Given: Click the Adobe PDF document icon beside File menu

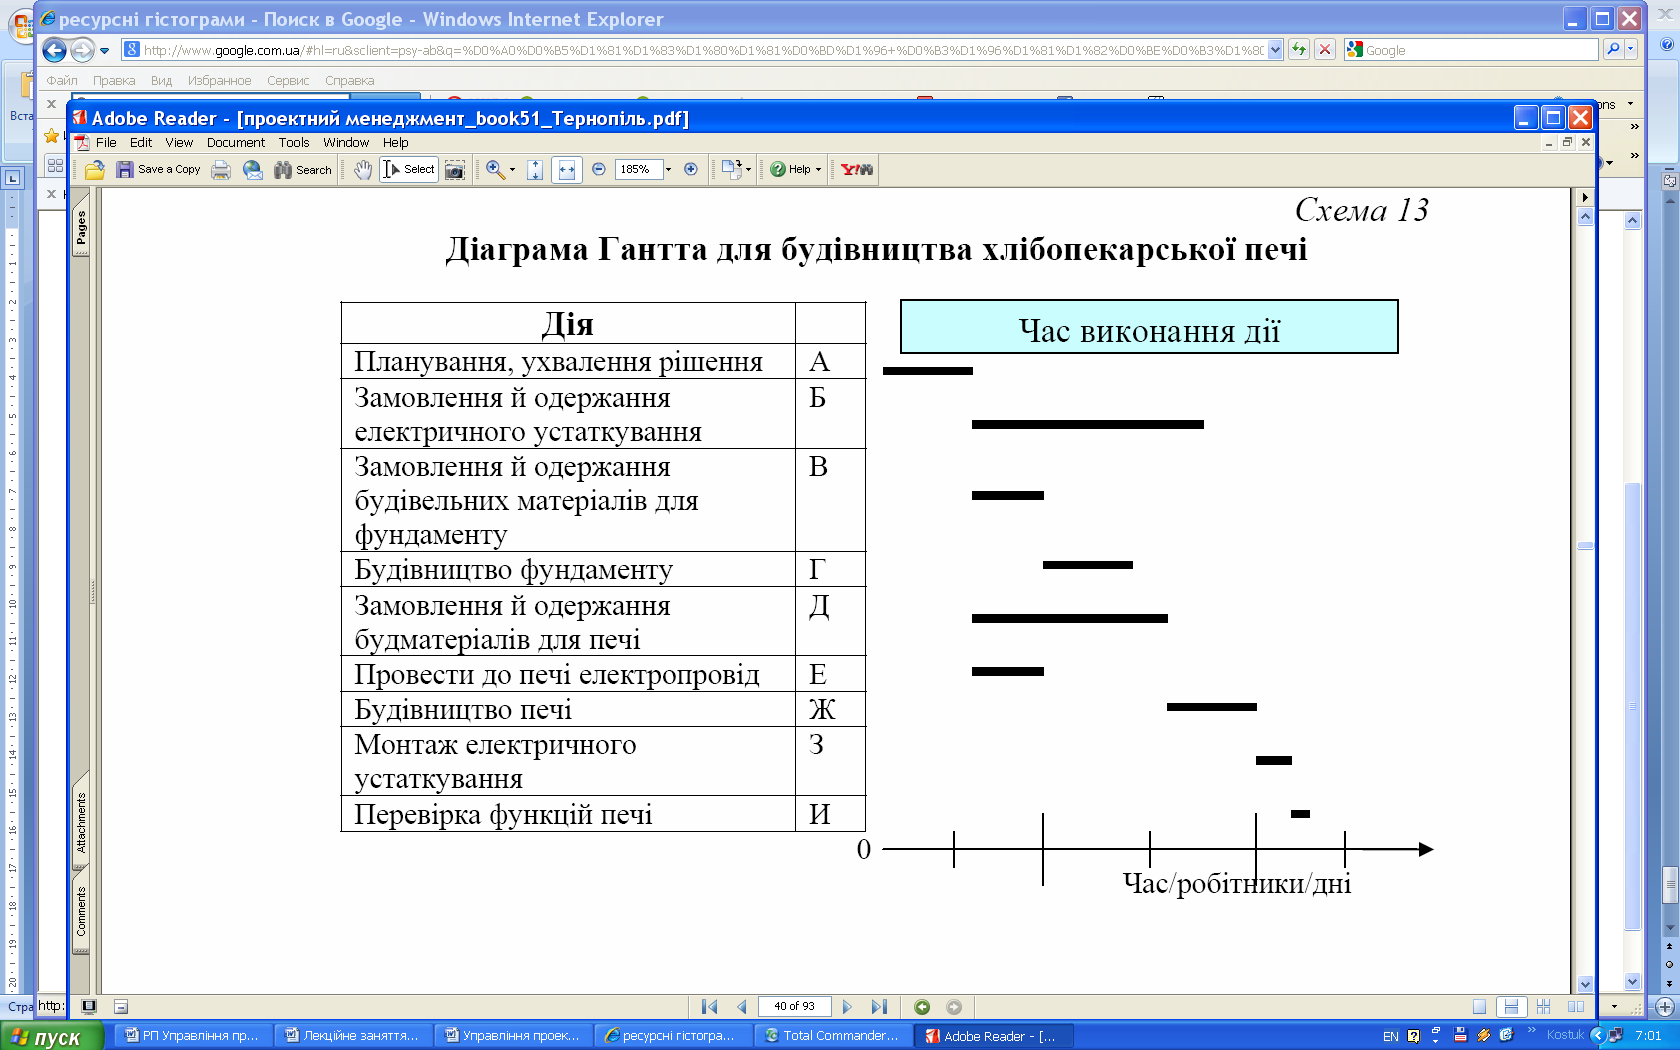Looking at the screenshot, I should 82,143.
